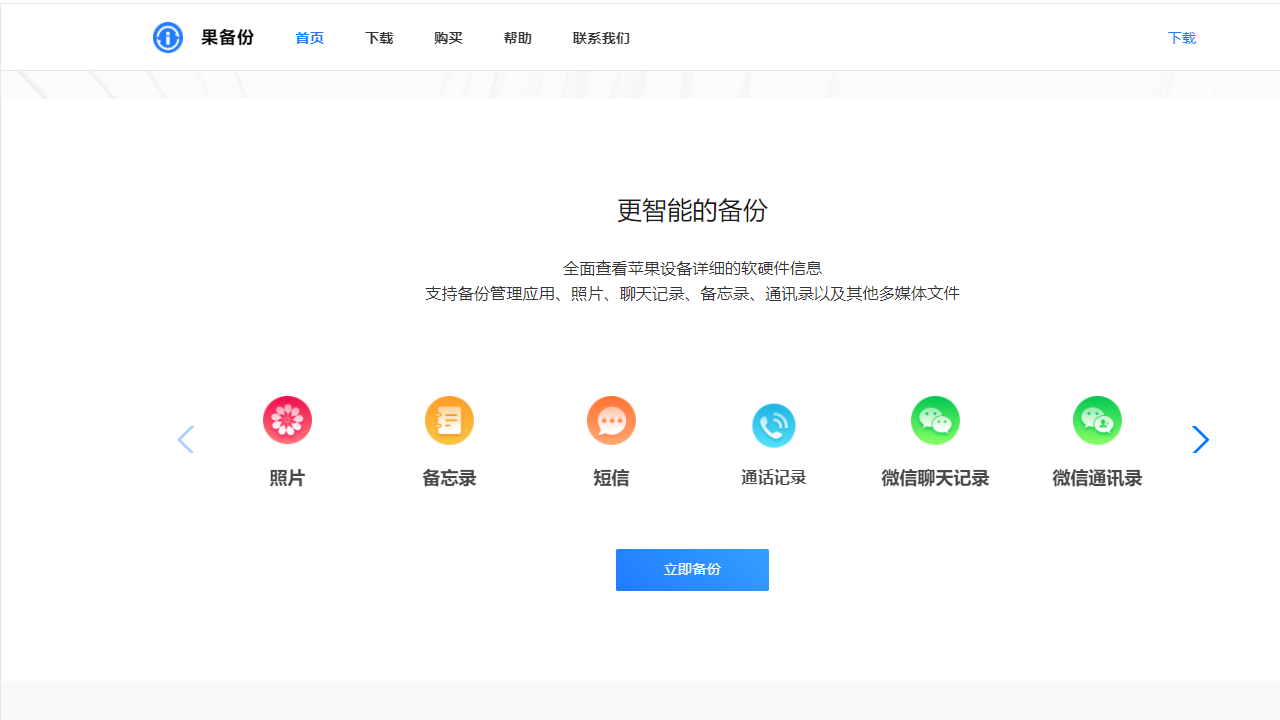Switch to the 首页 tab
Viewport: 1280px width, 720px height.
click(309, 38)
